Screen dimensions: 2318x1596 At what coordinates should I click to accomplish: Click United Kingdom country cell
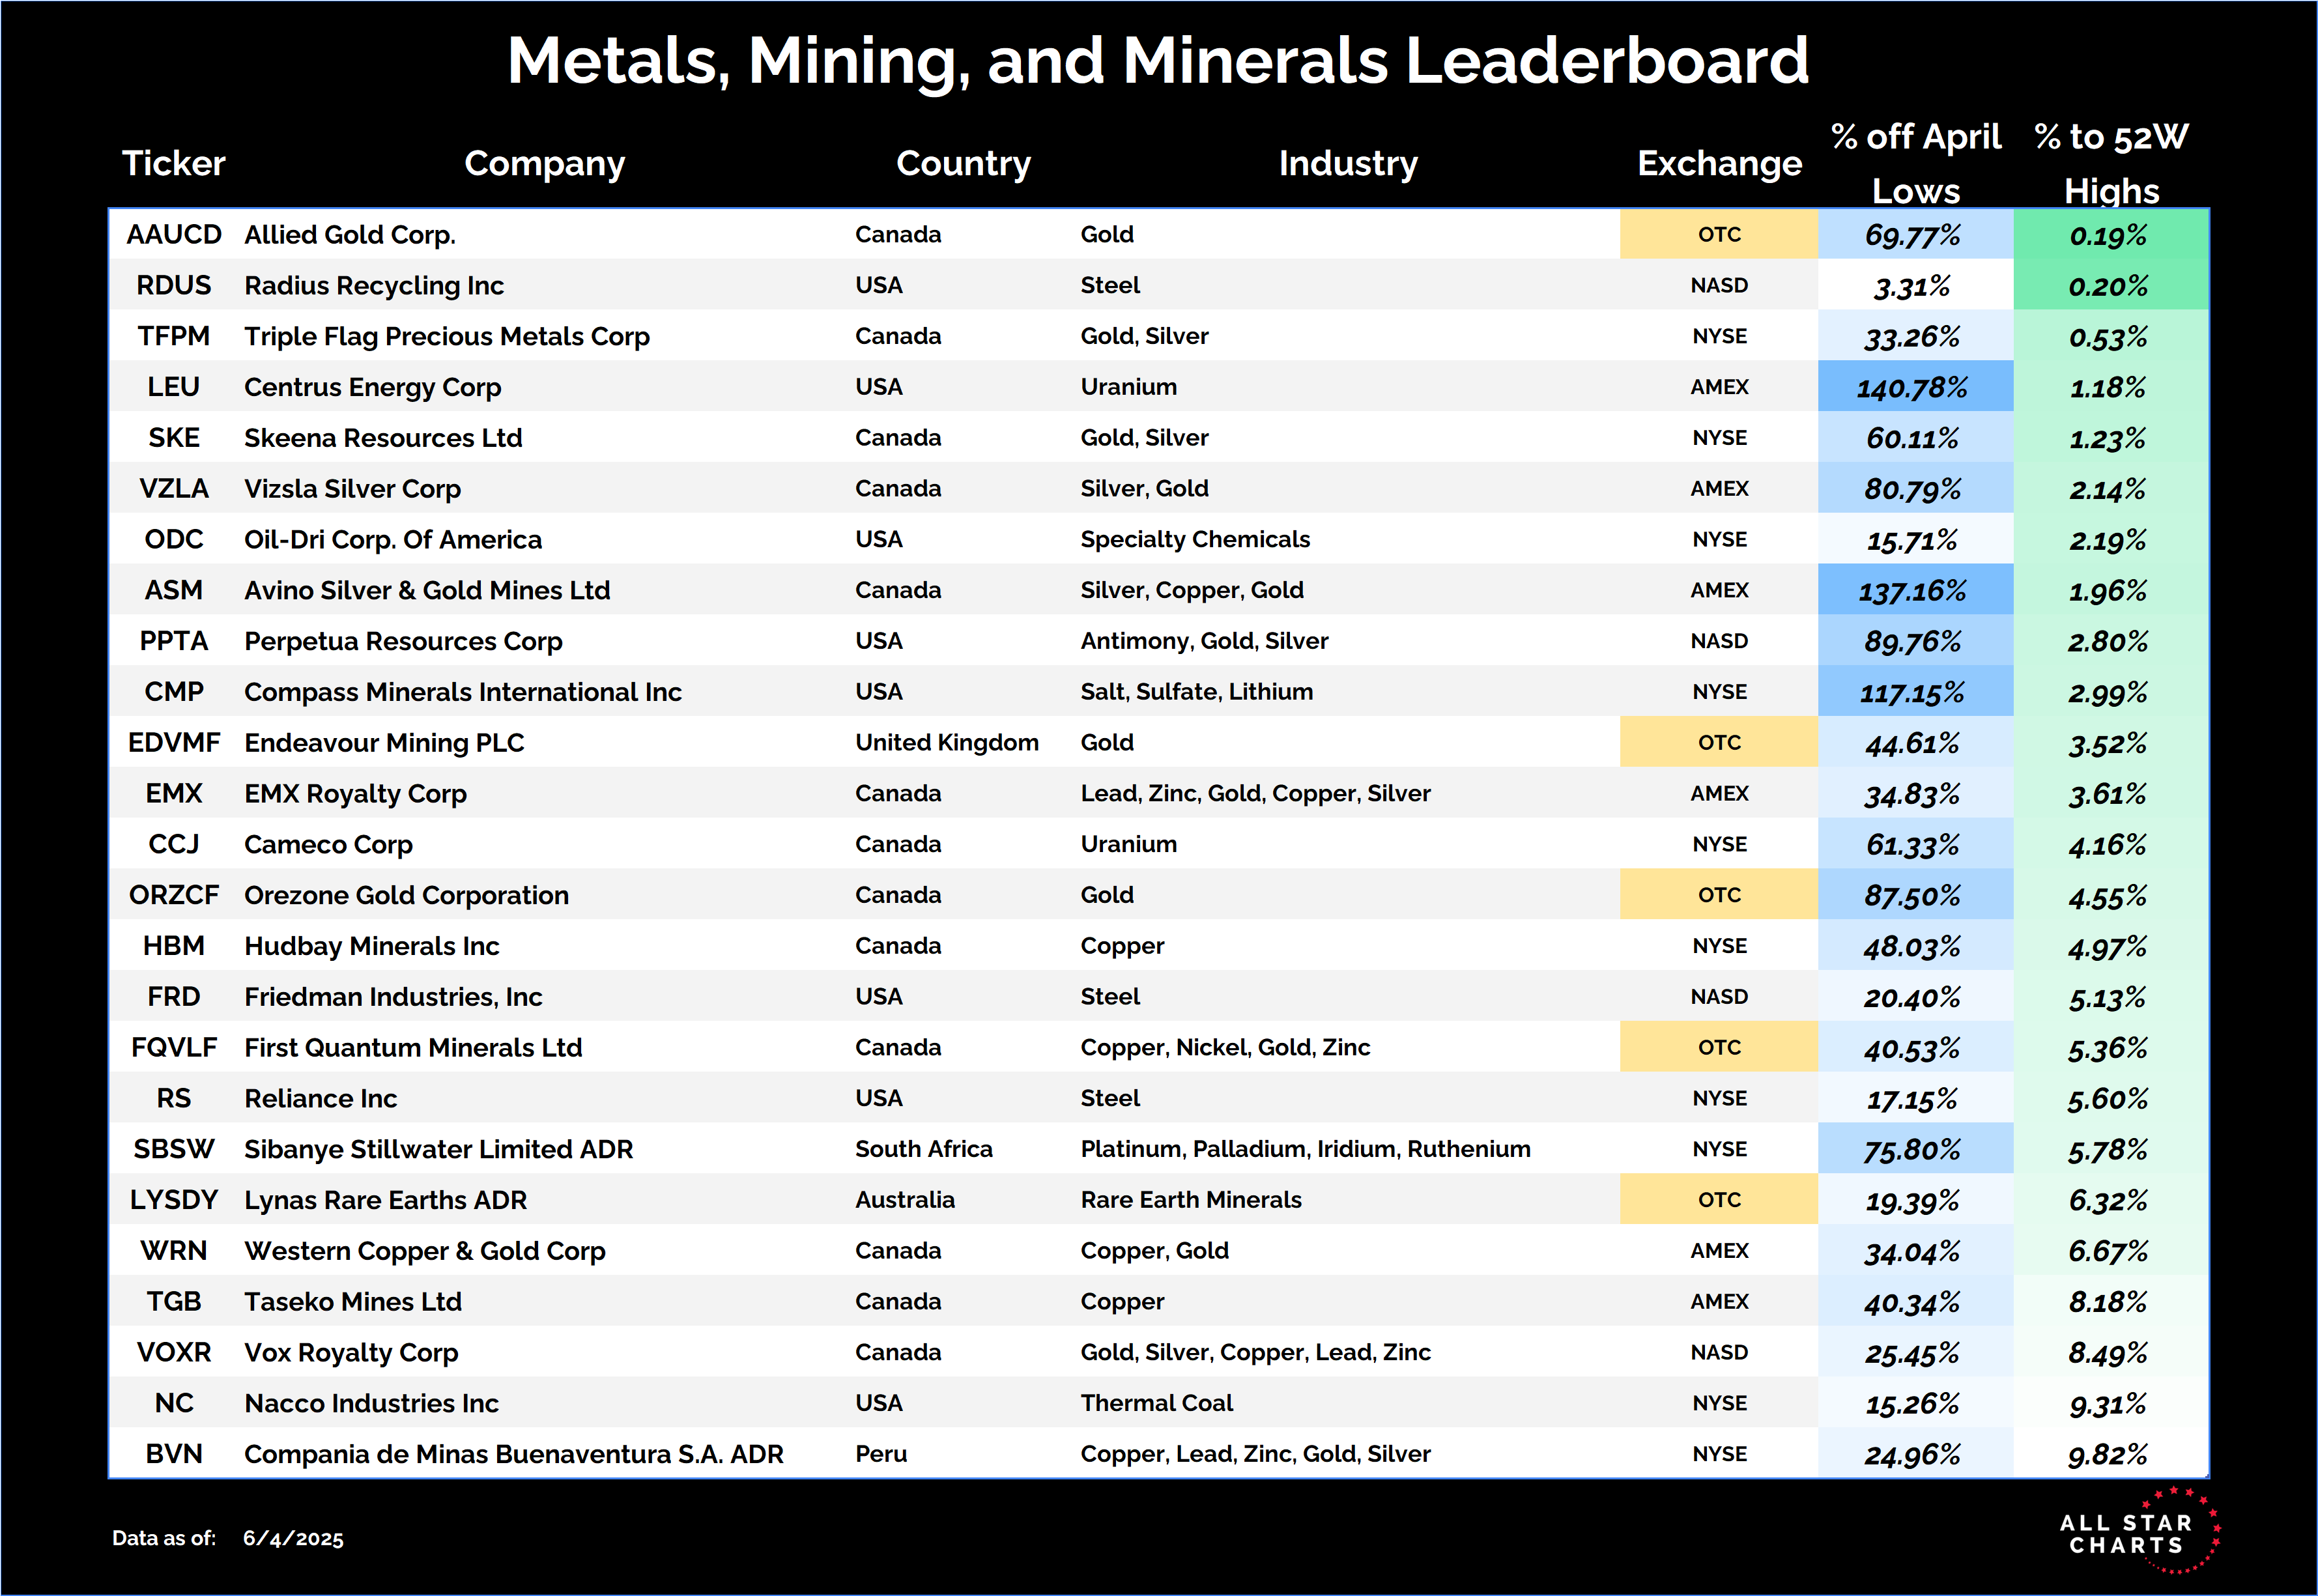946,742
